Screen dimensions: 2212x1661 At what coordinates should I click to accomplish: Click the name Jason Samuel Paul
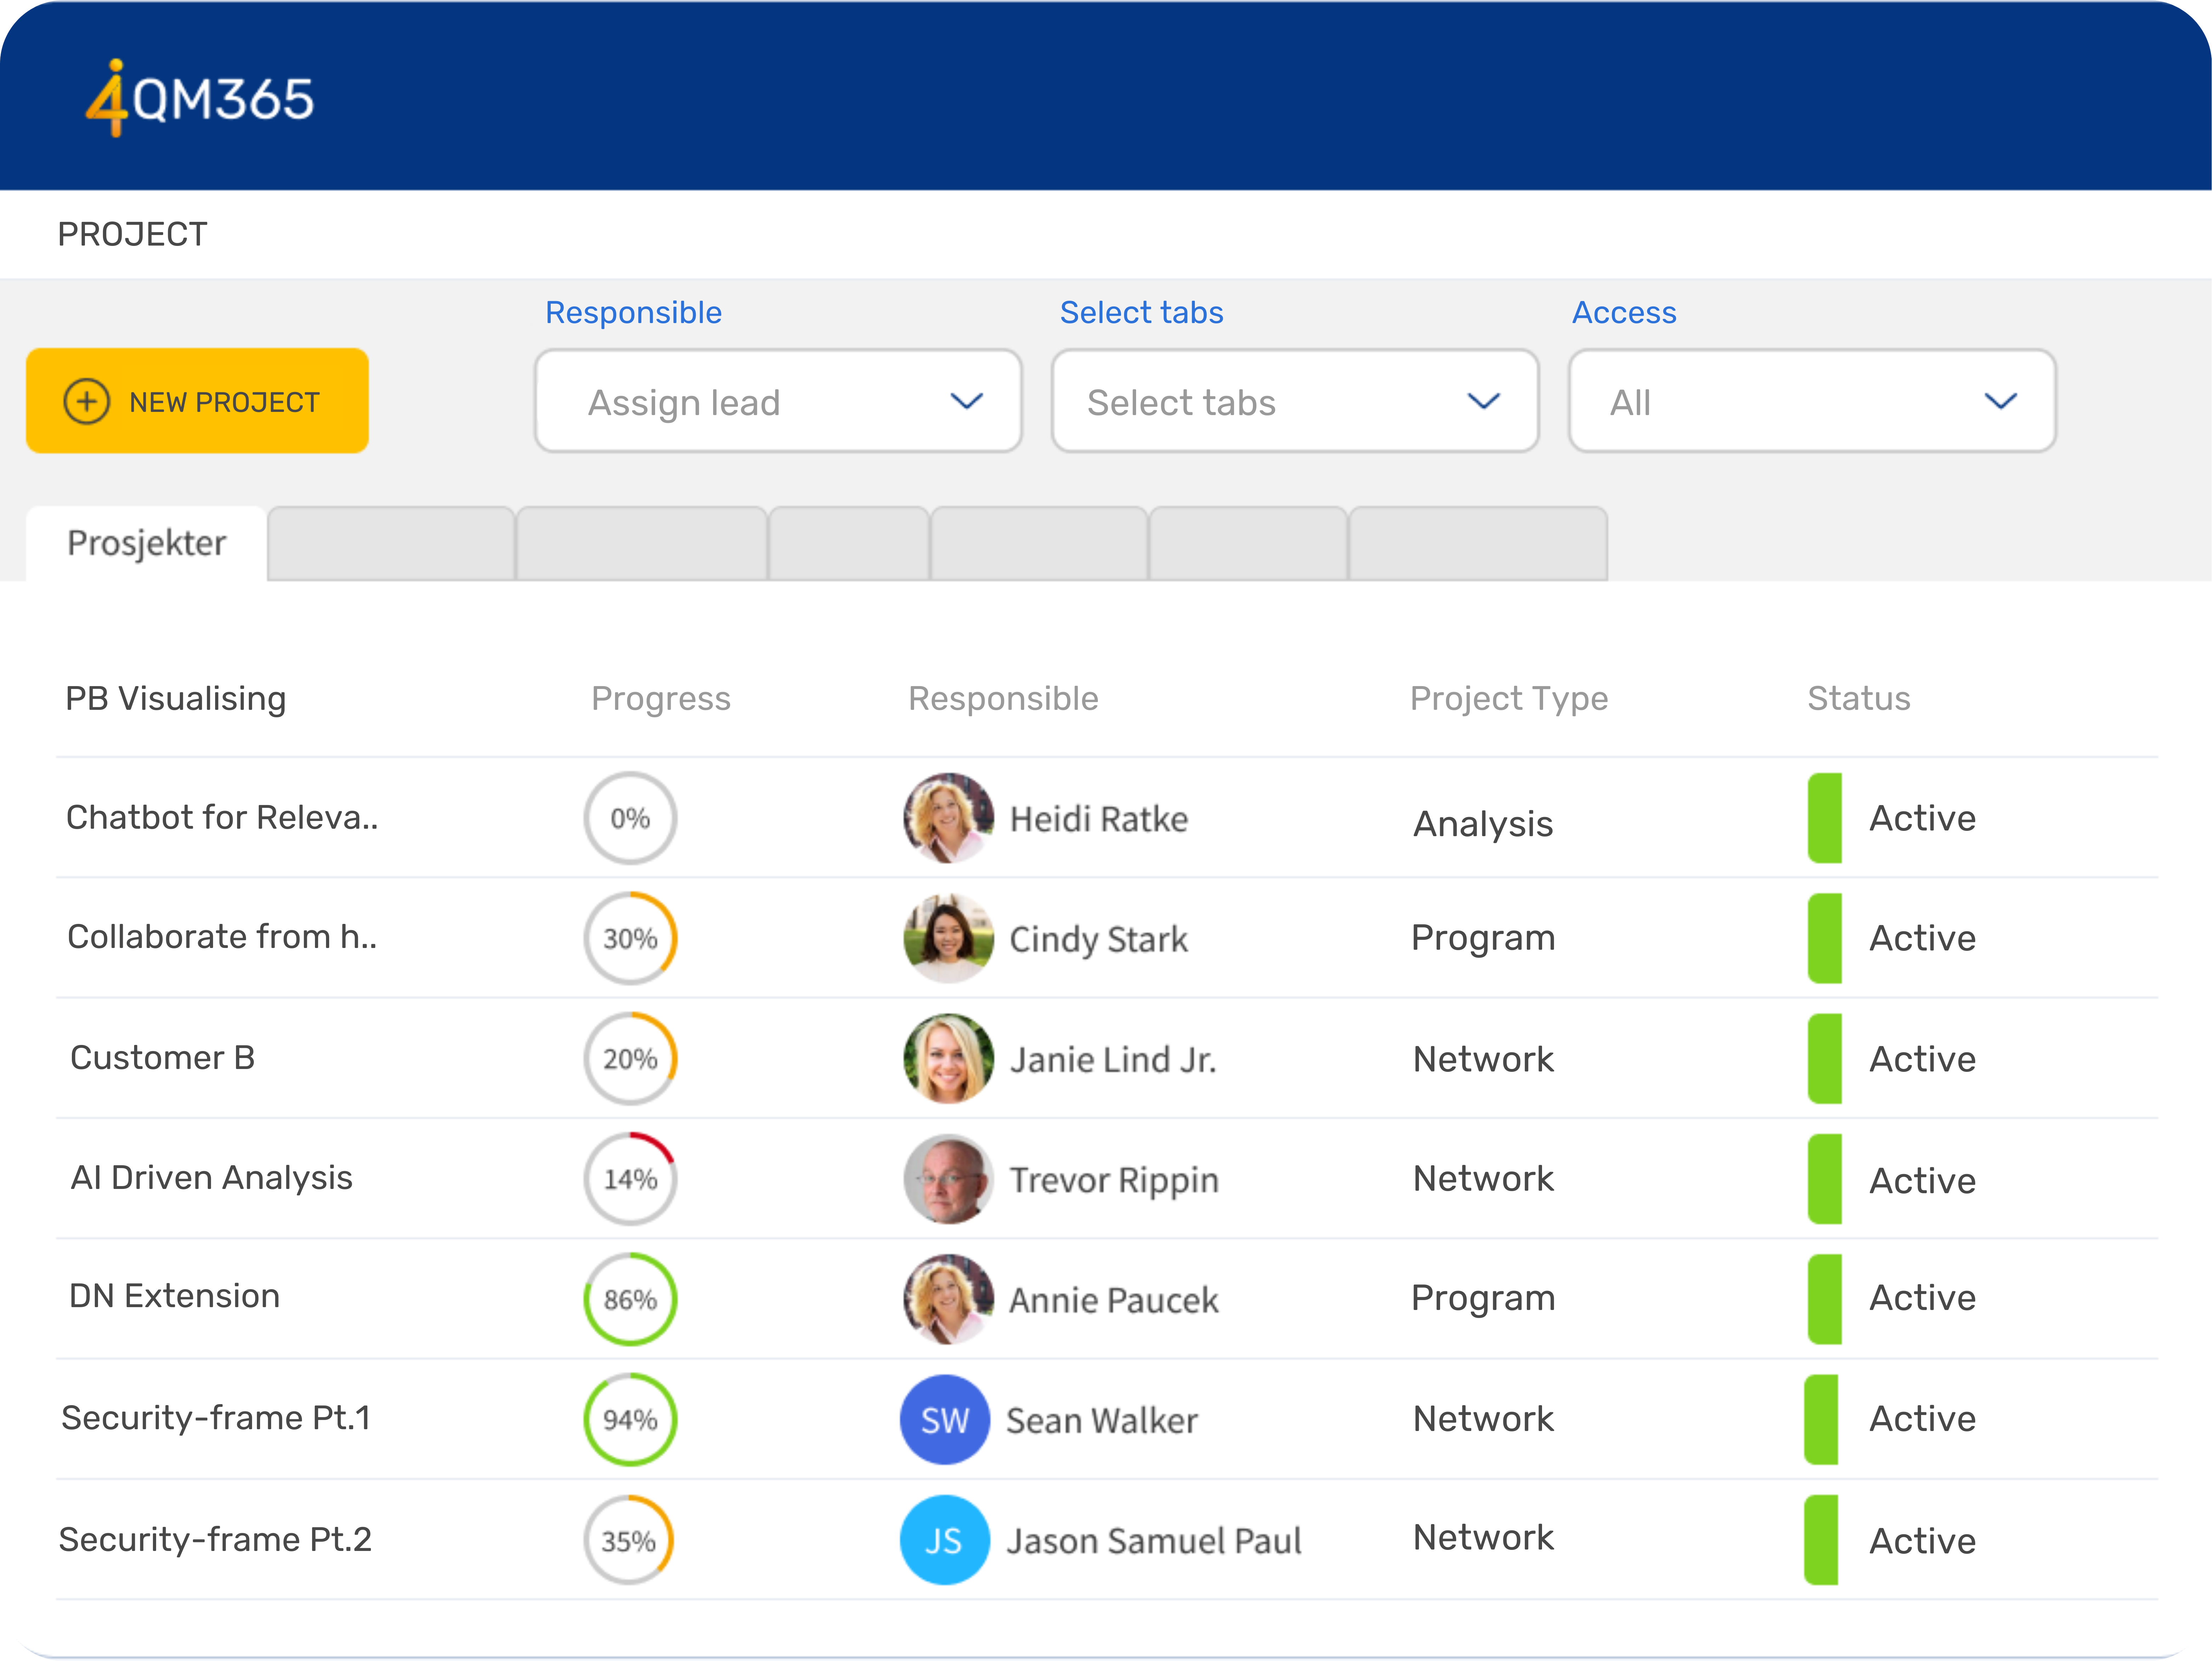(1154, 1541)
